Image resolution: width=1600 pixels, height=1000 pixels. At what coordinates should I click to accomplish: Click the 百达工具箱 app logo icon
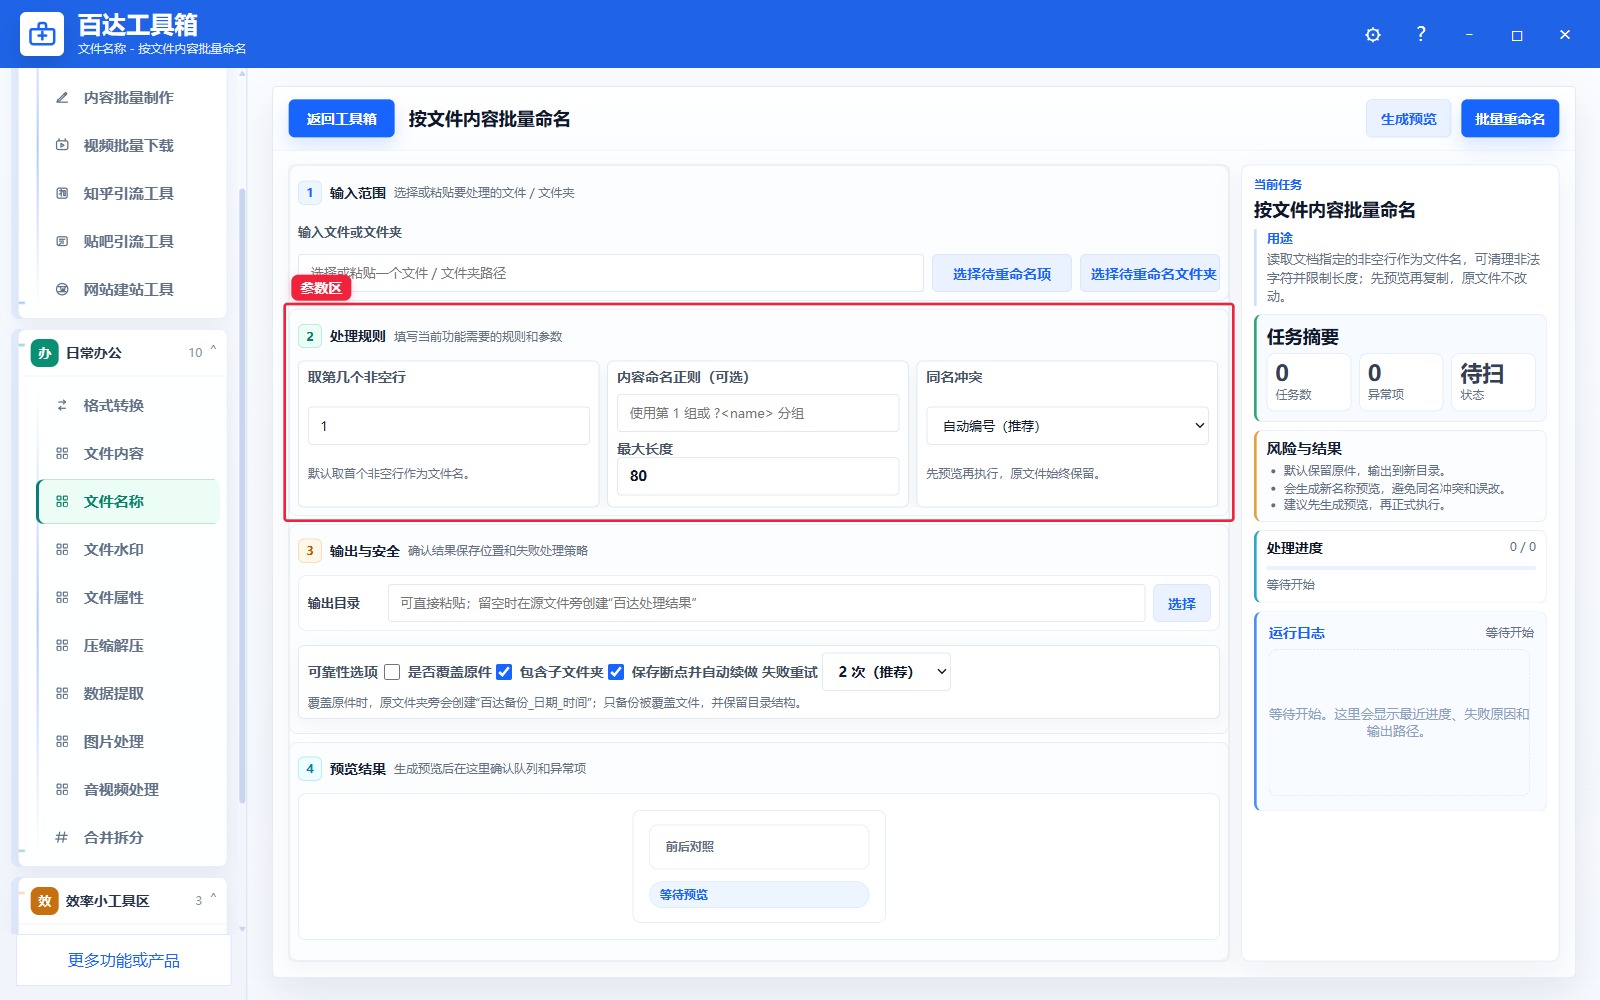[x=42, y=34]
